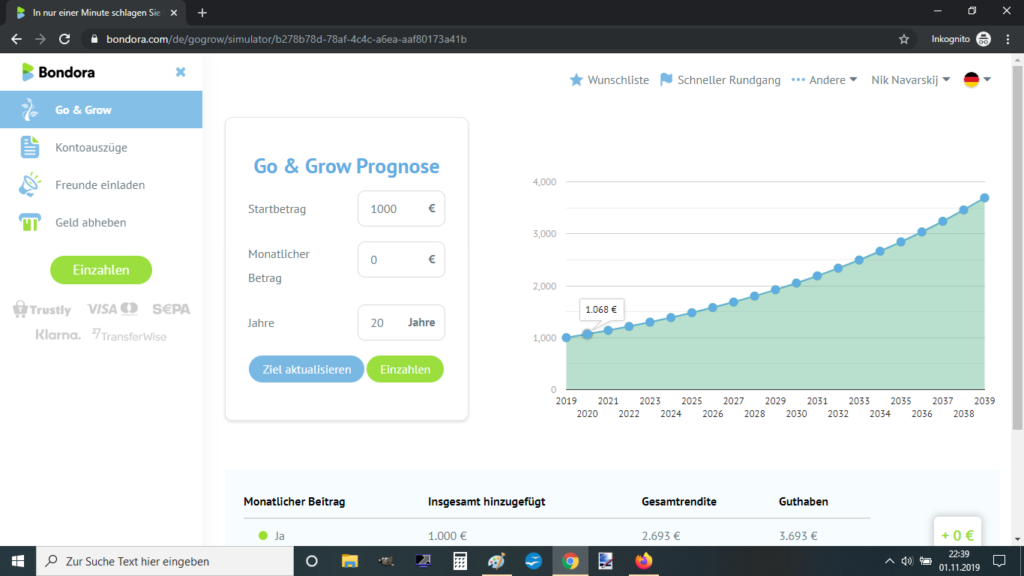The width and height of the screenshot is (1024, 576).
Task: Open the Windows Start menu
Action: (x=18, y=561)
